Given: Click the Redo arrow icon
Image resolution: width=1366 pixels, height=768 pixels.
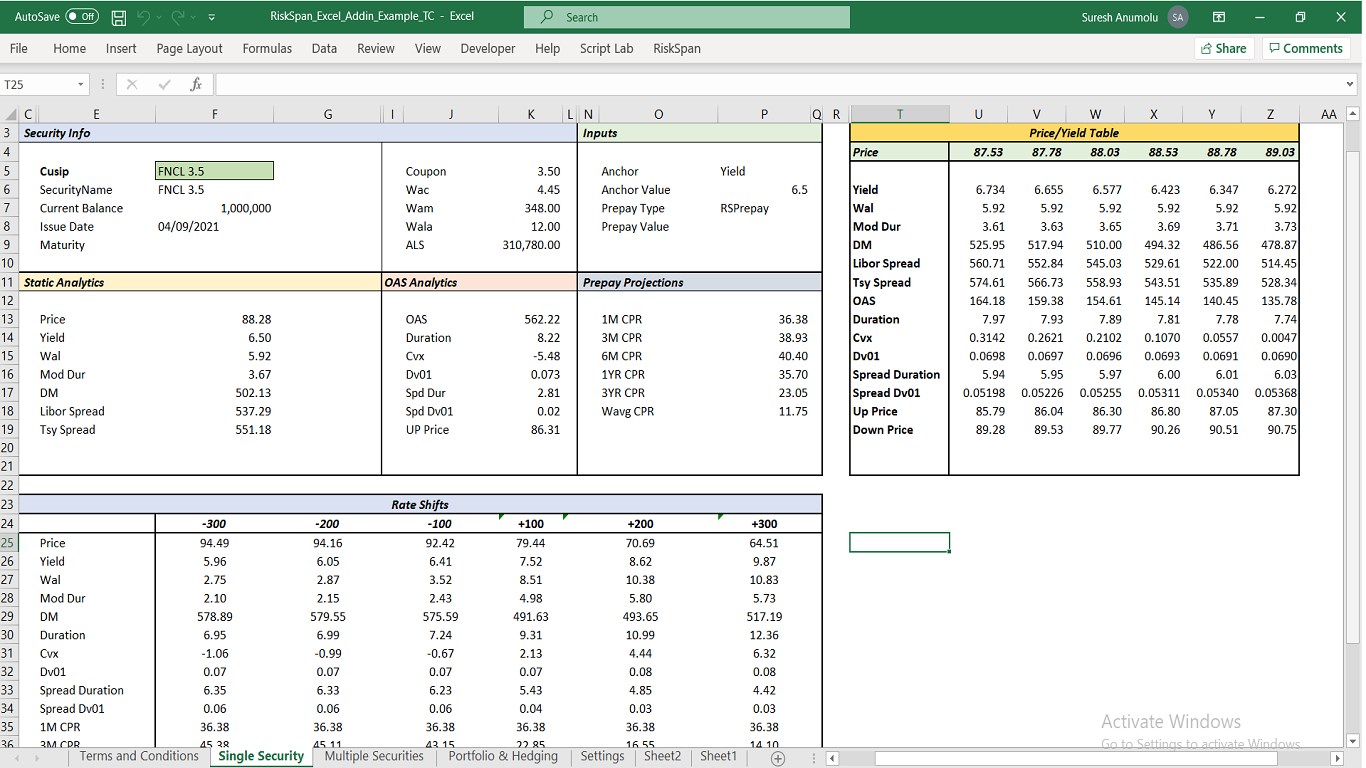Looking at the screenshot, I should pos(177,17).
